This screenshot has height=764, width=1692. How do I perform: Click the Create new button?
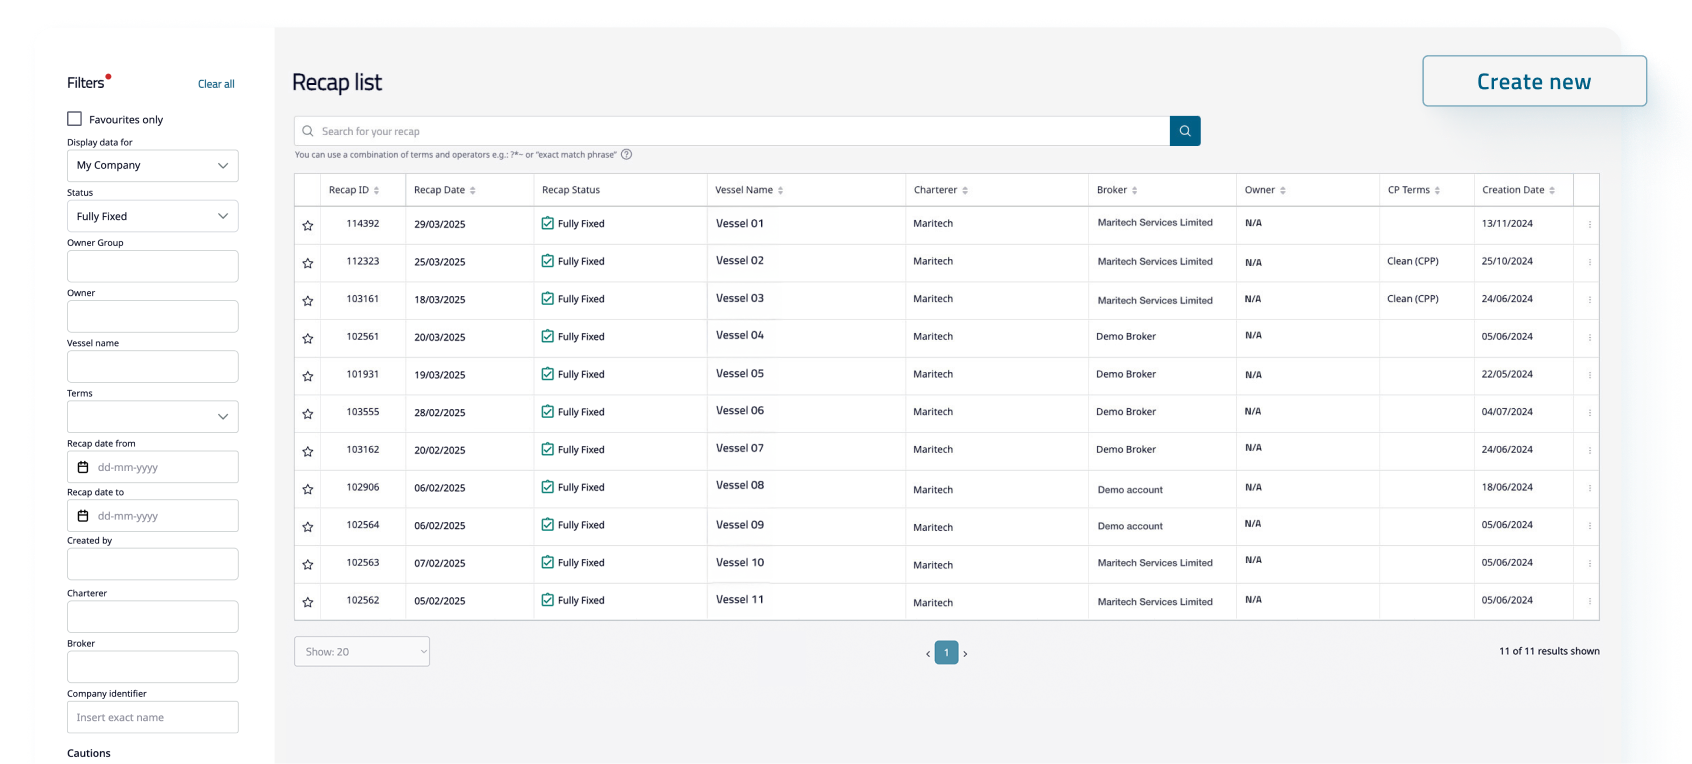[1533, 82]
